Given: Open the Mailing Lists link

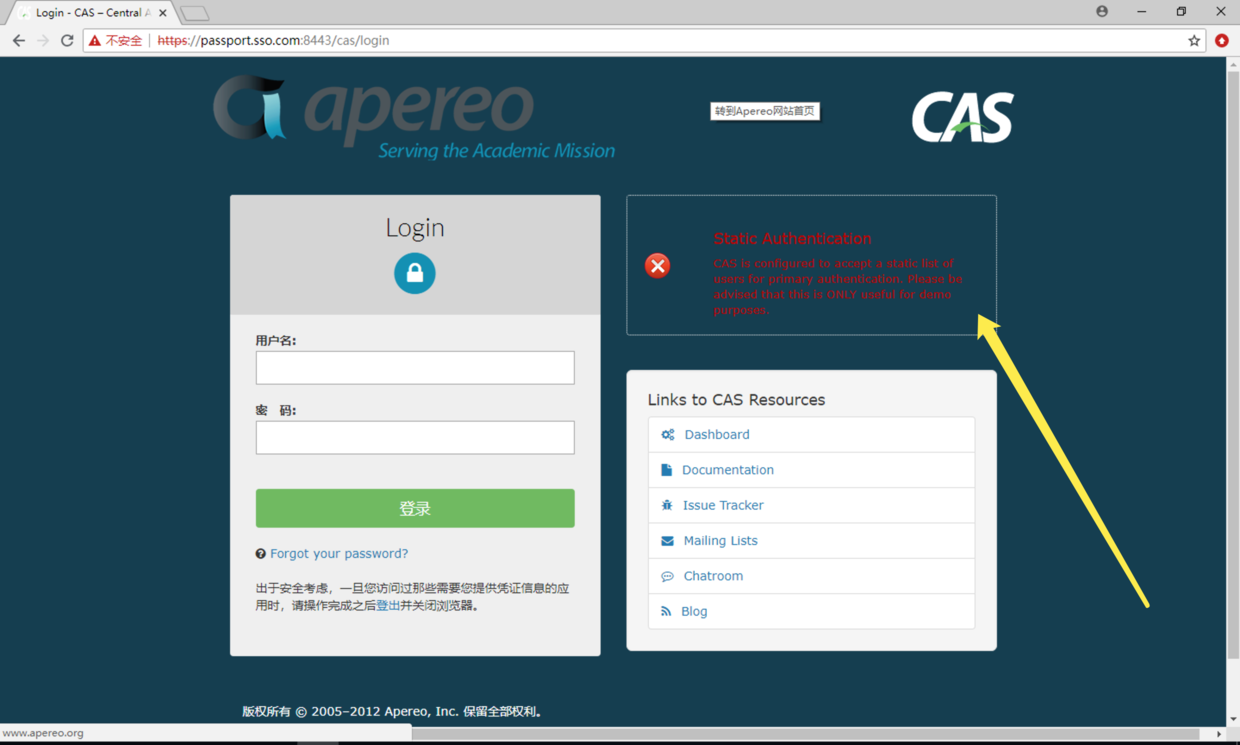Looking at the screenshot, I should (721, 541).
